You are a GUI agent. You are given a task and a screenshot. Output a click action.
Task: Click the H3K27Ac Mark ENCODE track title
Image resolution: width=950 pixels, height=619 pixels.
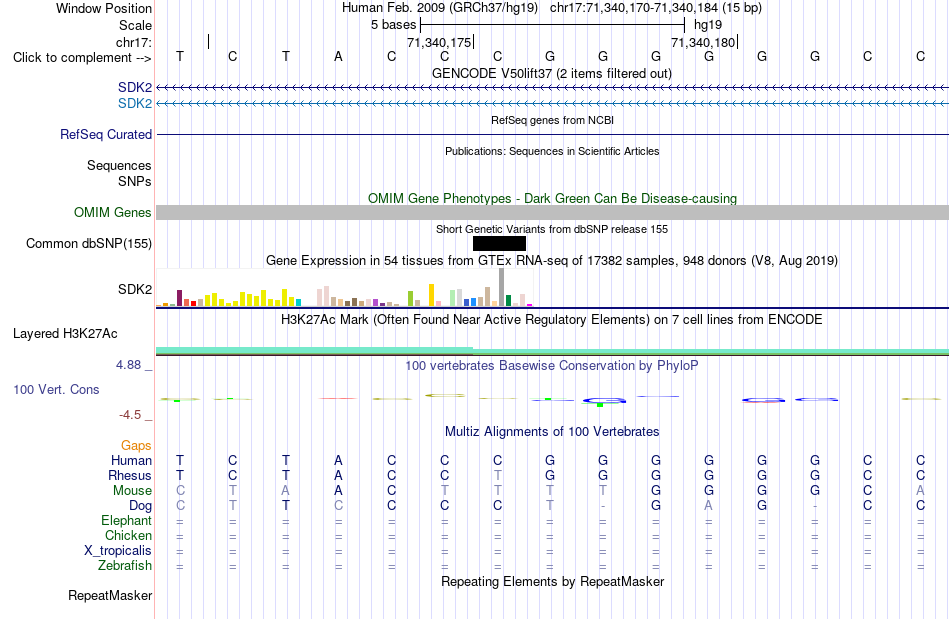(552, 320)
